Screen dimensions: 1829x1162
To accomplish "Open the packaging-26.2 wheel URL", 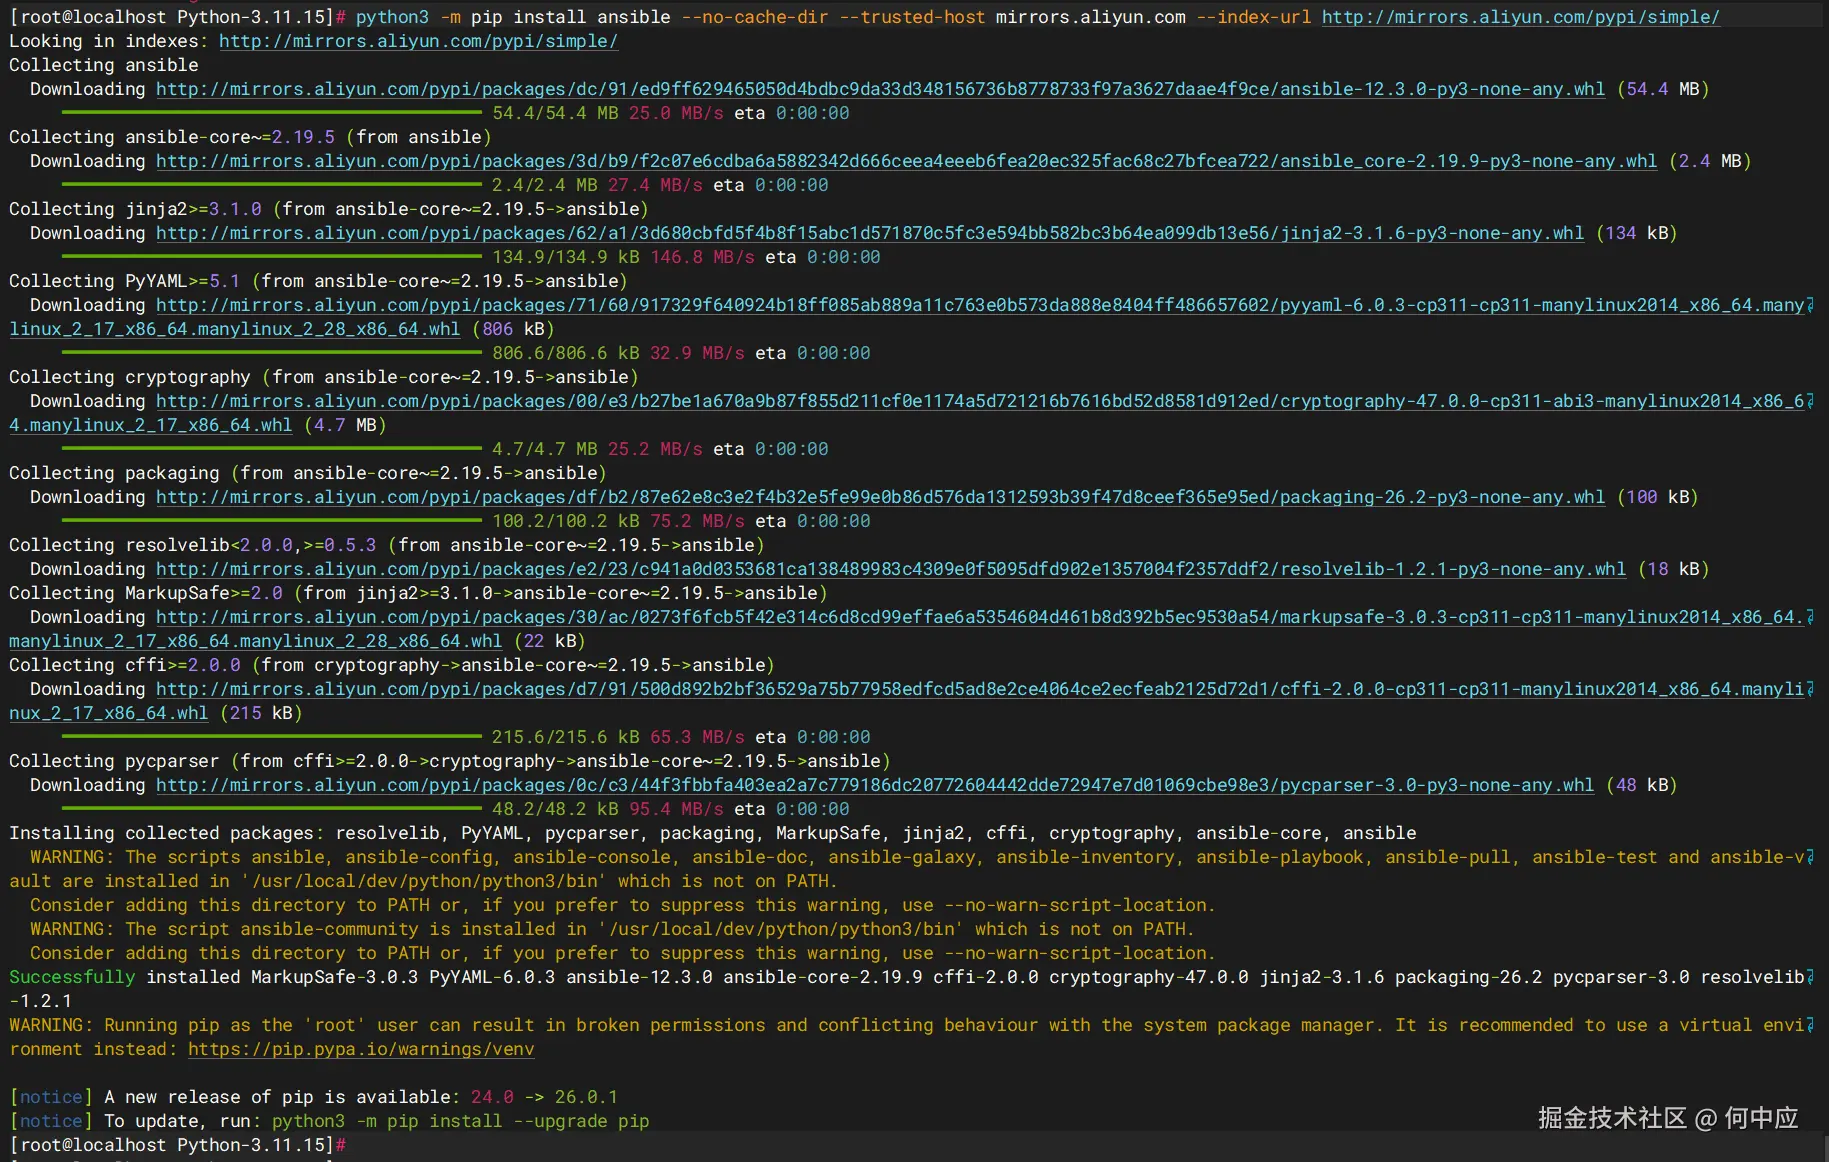I will (x=880, y=497).
